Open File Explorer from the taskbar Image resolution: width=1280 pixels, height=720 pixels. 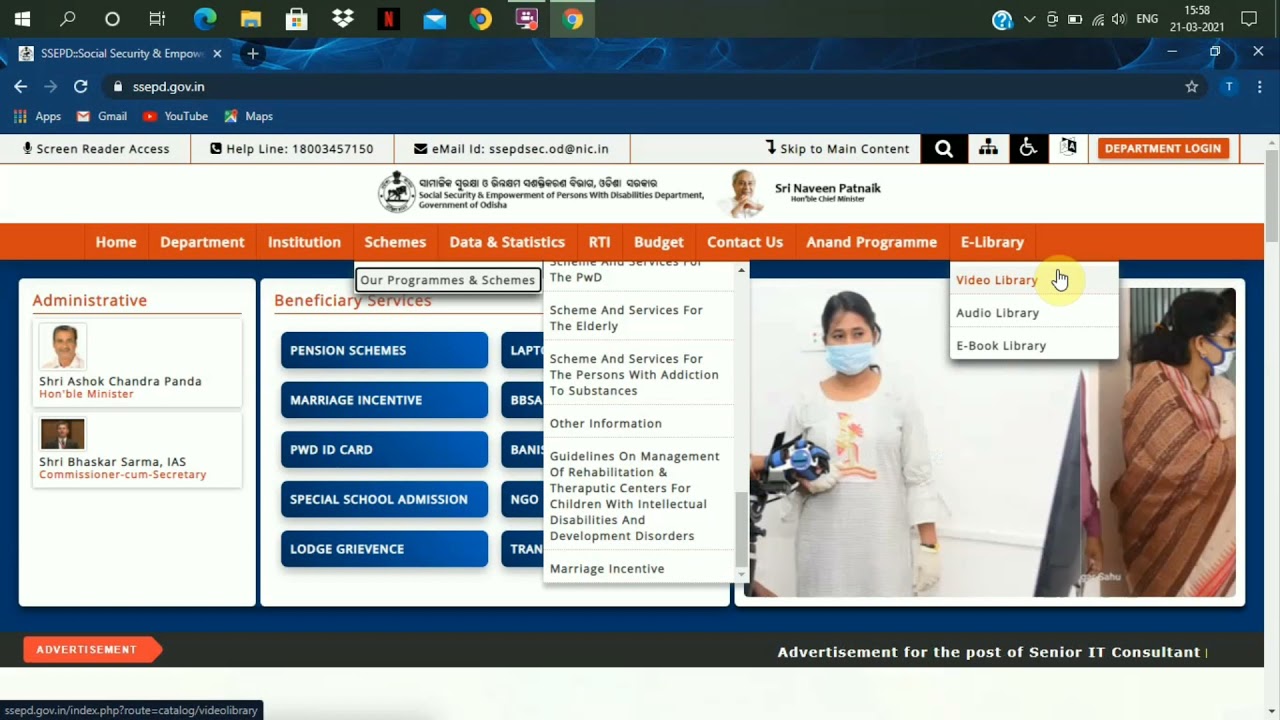(x=250, y=19)
